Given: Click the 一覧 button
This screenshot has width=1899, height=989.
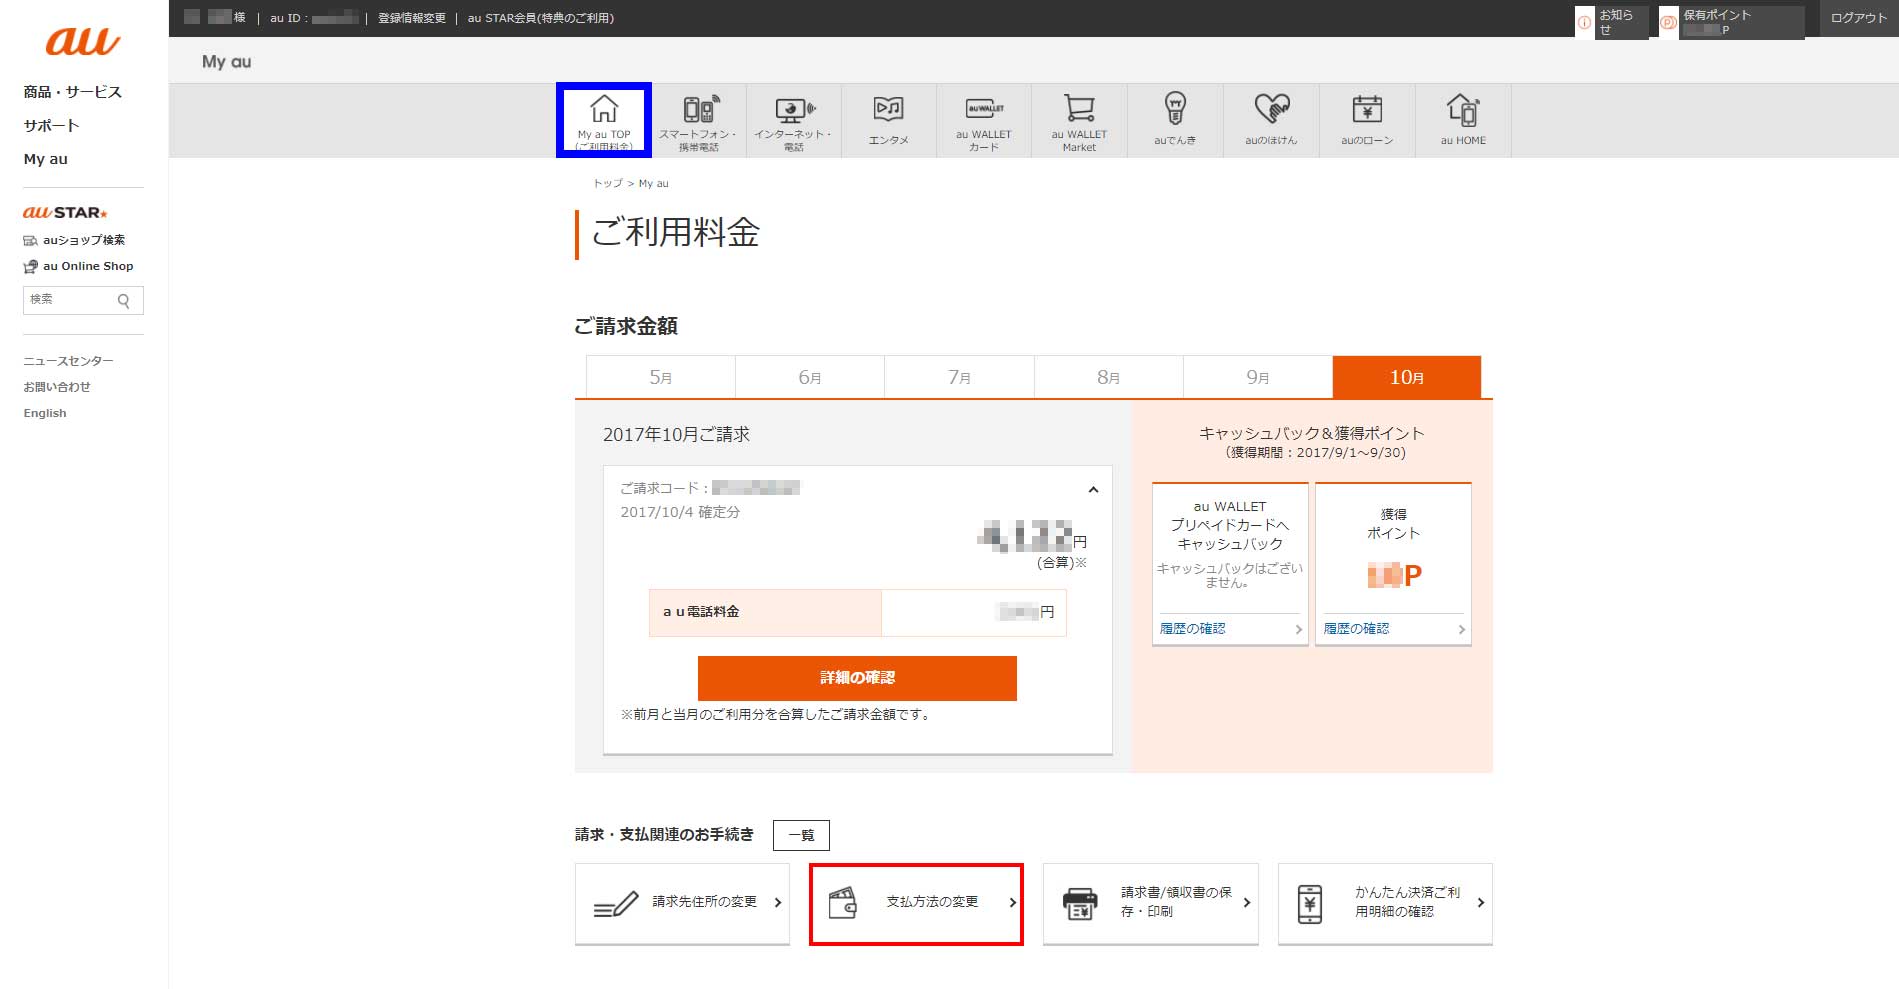Looking at the screenshot, I should pos(801,835).
